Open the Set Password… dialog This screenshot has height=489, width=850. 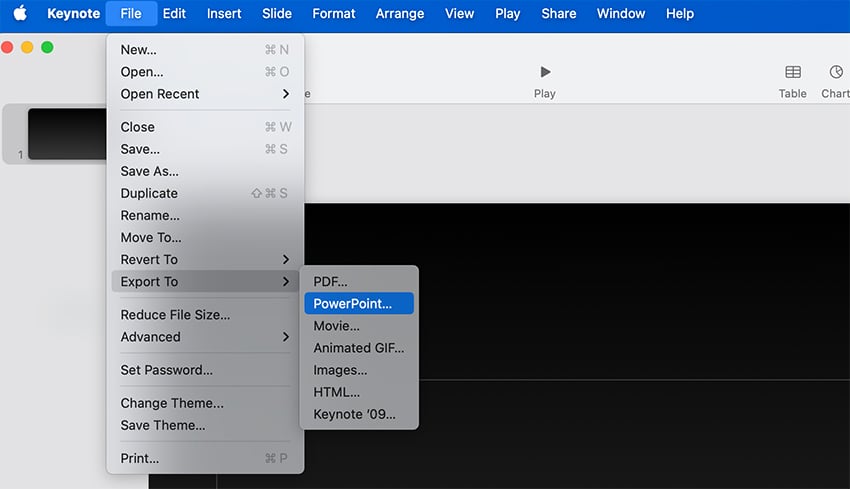click(166, 370)
